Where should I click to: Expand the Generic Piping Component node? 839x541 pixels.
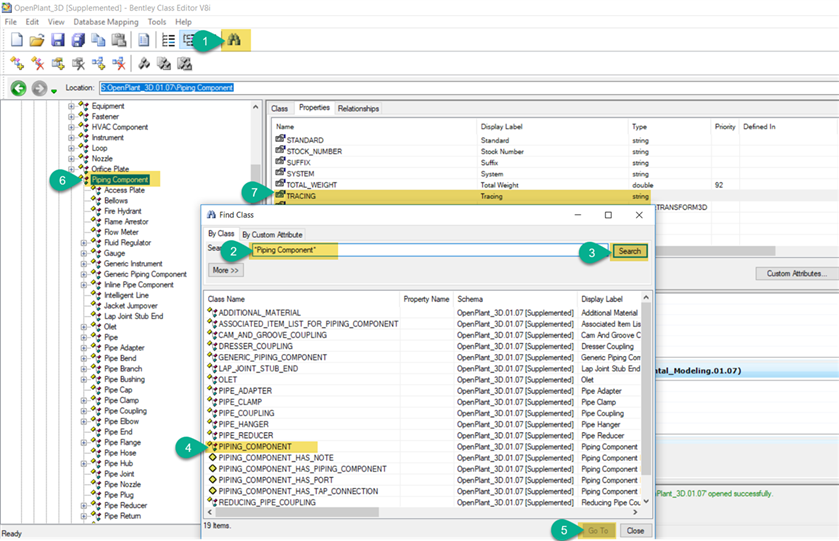point(83,275)
